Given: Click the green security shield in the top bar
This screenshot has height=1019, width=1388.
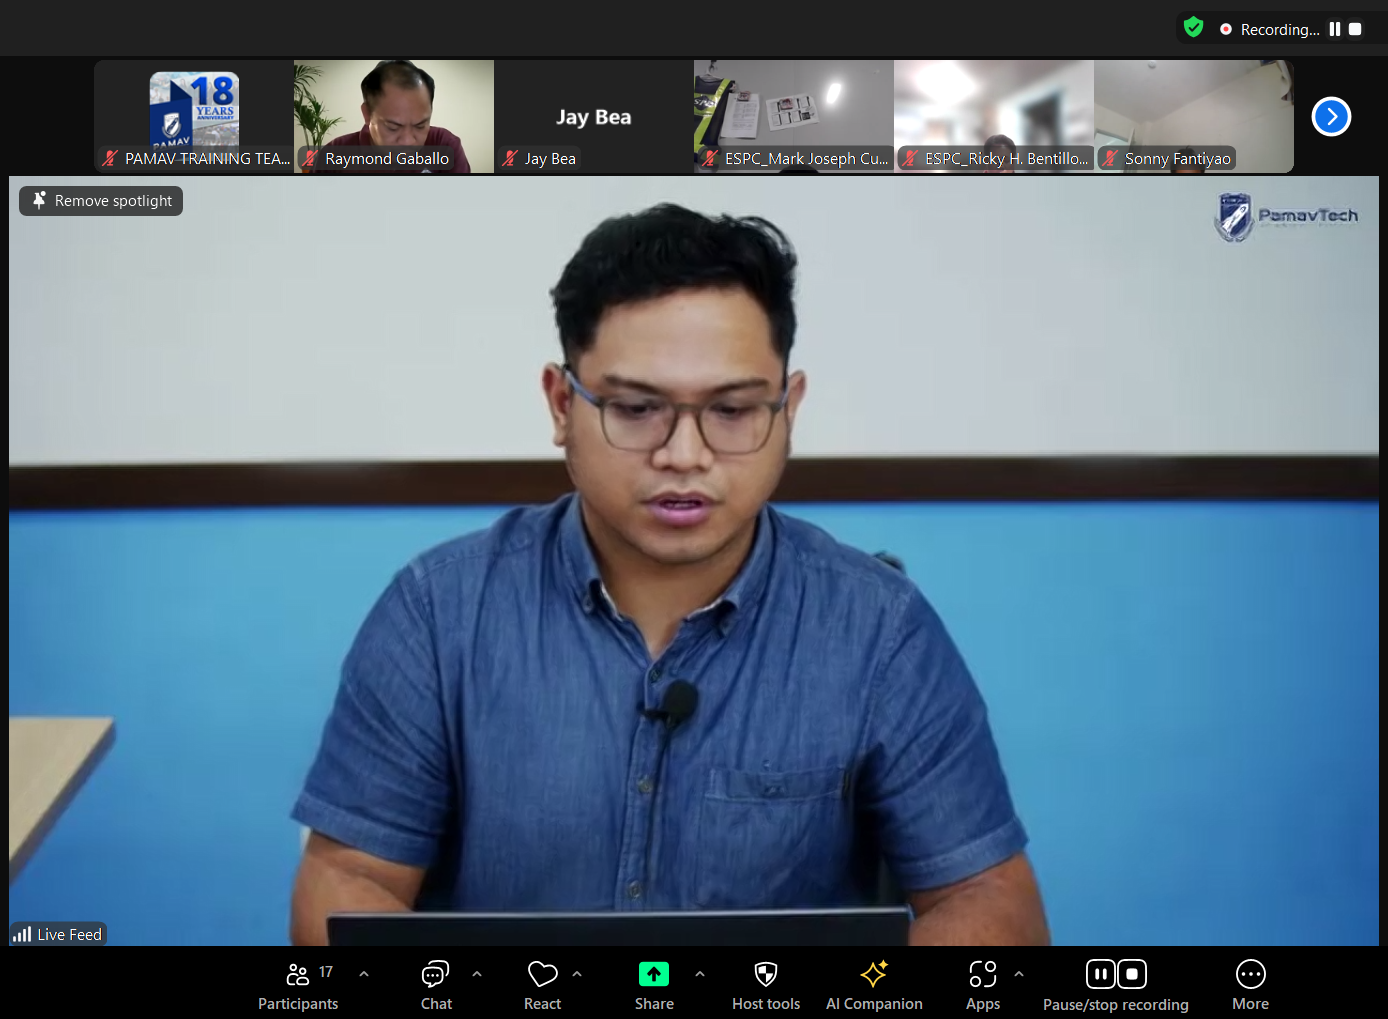Looking at the screenshot, I should coord(1193,27).
